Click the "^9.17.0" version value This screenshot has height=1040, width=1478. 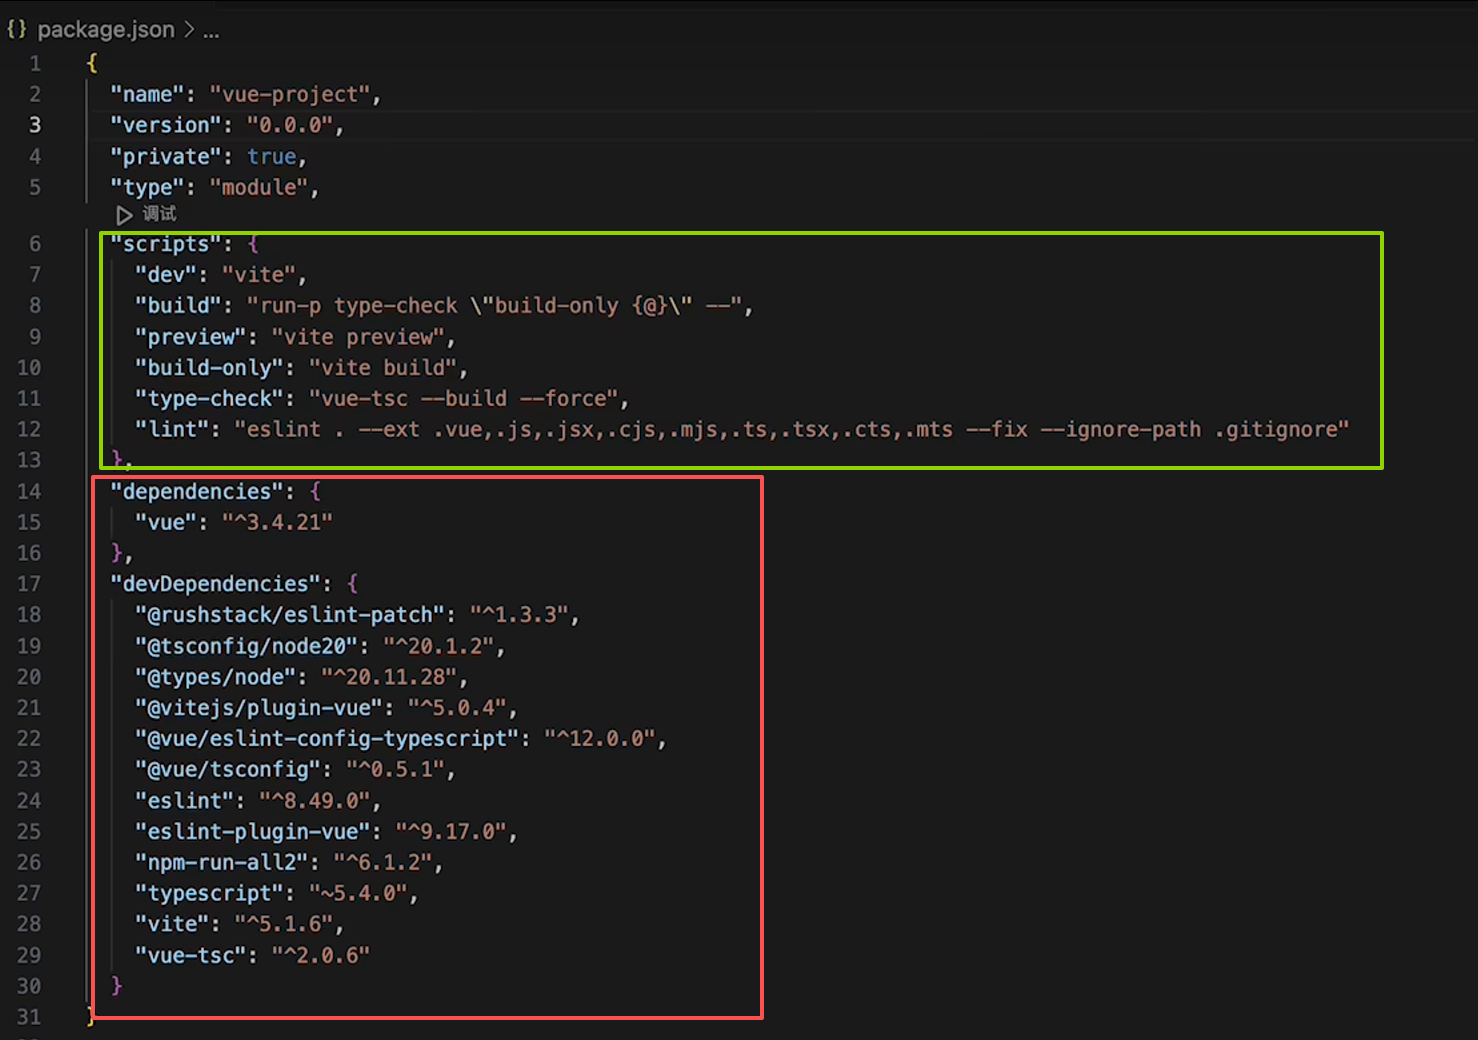click(x=450, y=832)
